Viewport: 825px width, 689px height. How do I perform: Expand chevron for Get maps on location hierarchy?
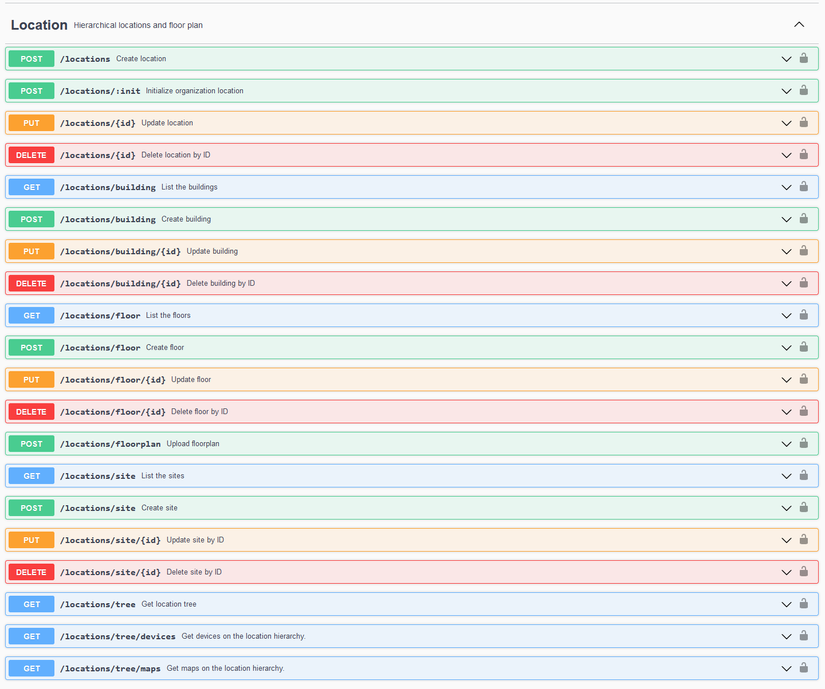786,668
